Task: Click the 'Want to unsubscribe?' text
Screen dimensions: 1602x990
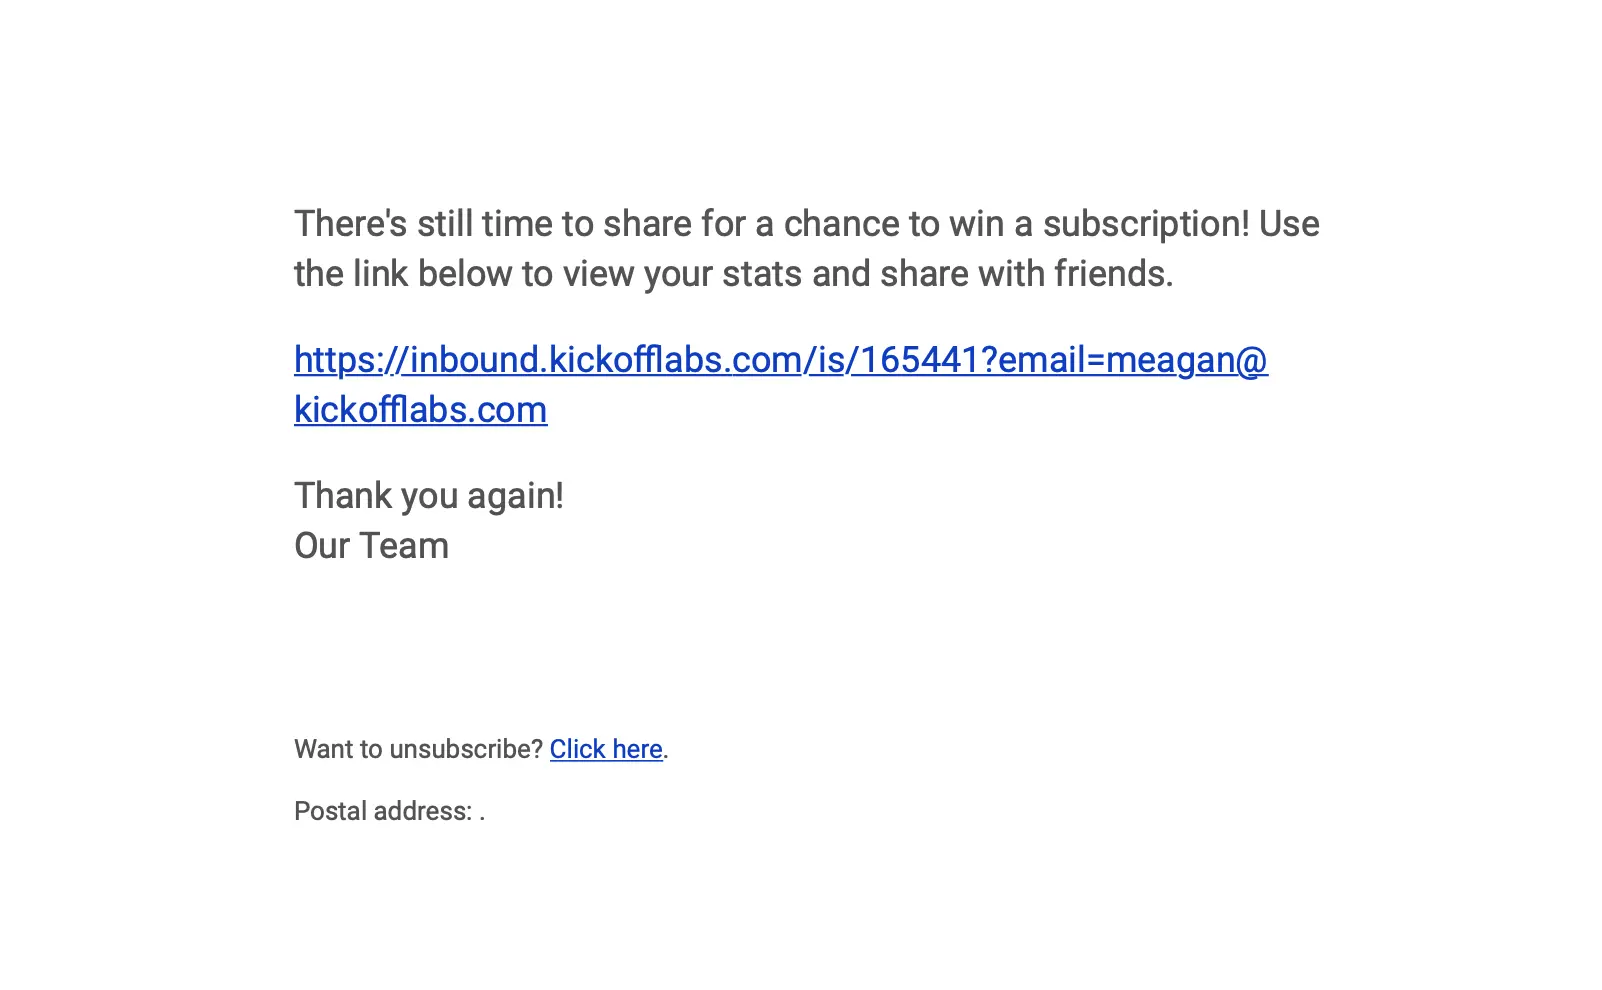Action: [x=418, y=749]
